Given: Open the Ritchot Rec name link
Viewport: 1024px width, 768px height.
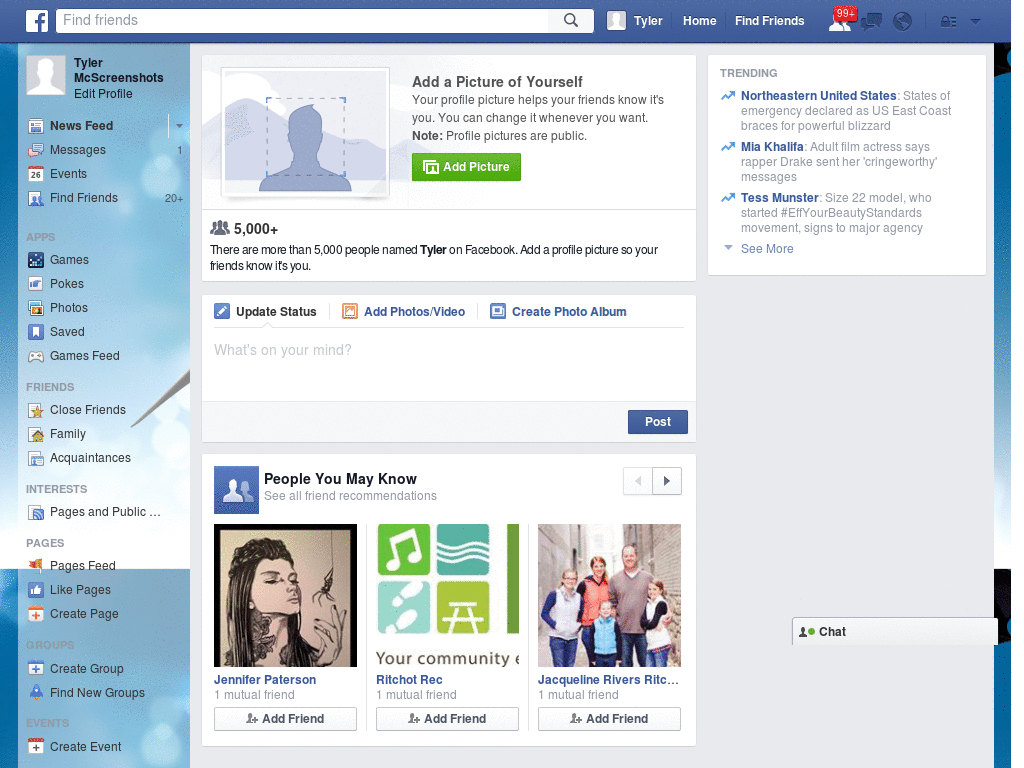Looking at the screenshot, I should [409, 680].
